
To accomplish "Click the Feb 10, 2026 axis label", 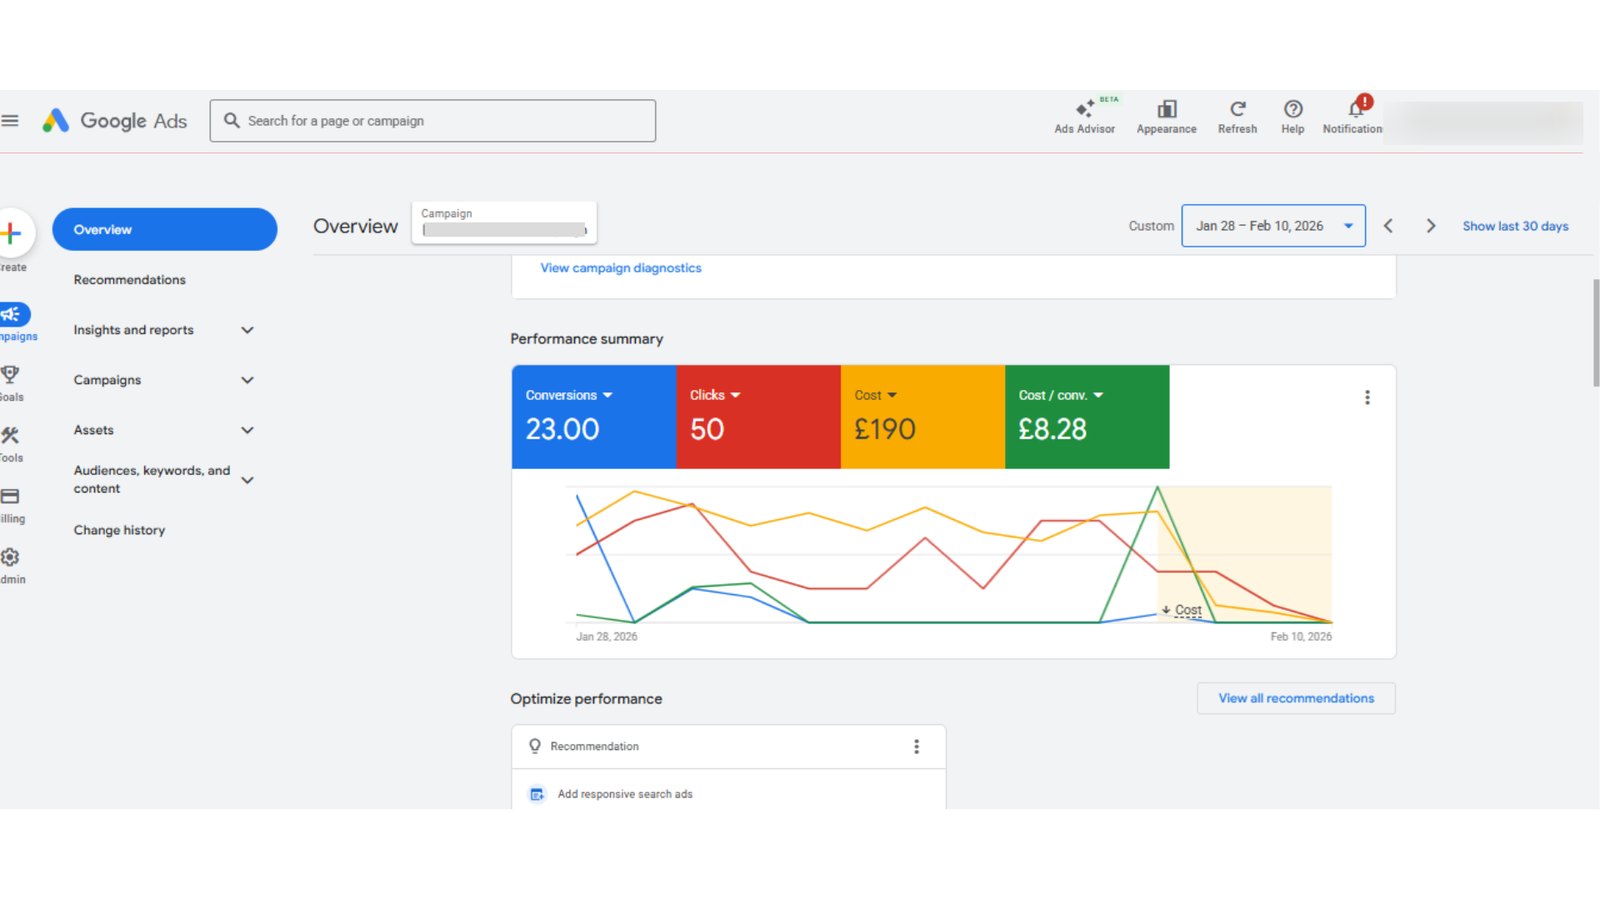I will point(1301,636).
